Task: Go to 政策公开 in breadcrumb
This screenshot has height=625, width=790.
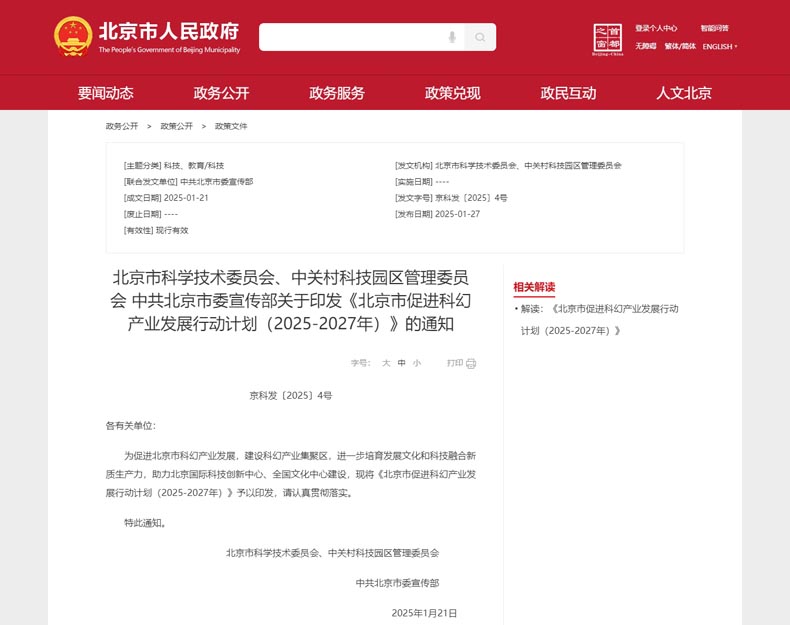Action: [176, 126]
